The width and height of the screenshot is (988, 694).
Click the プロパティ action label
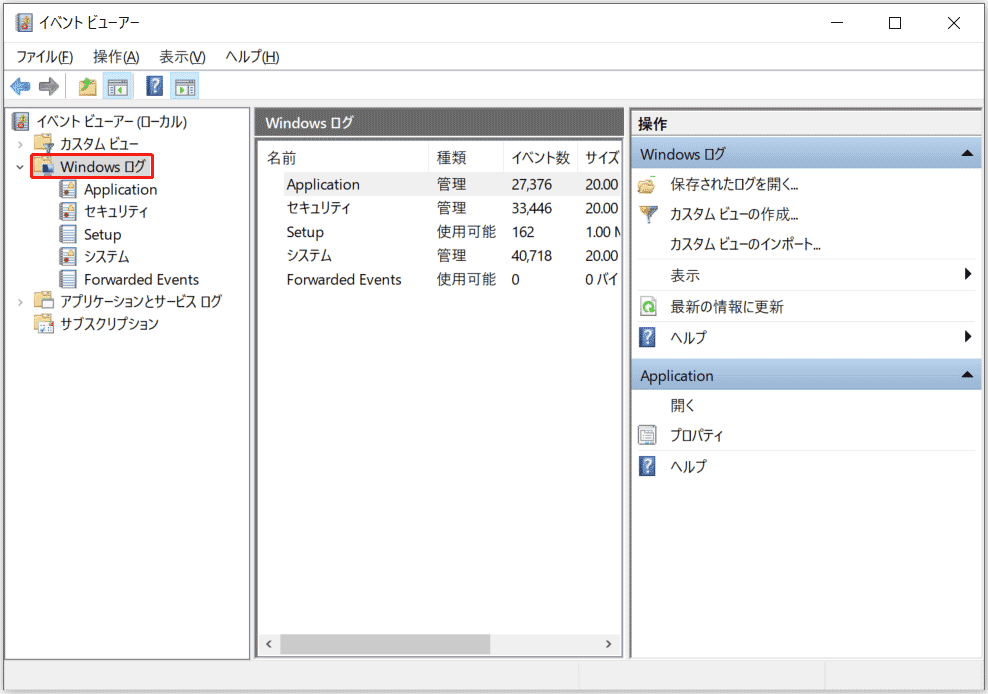[x=697, y=435]
